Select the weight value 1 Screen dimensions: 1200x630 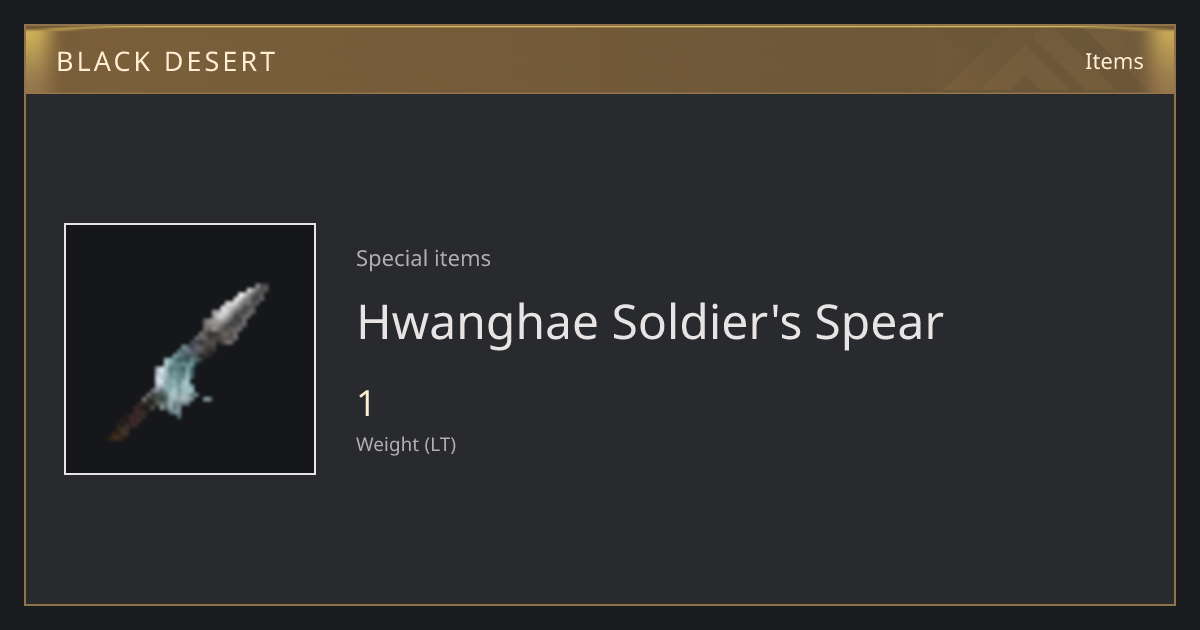pyautogui.click(x=366, y=404)
